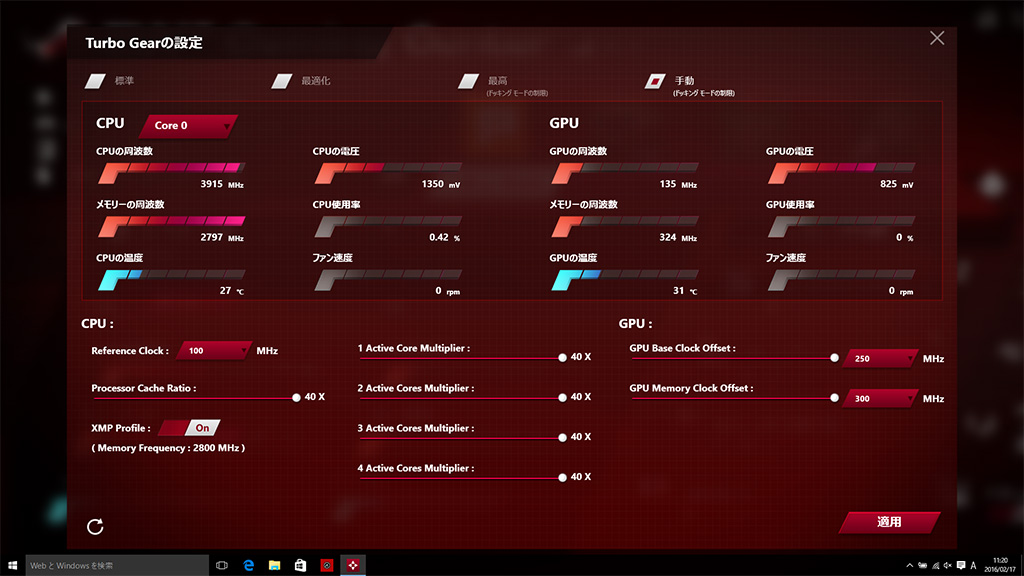Click the GPUの温度 31 ℃ reading
The width and height of the screenshot is (1024, 576).
pos(685,291)
